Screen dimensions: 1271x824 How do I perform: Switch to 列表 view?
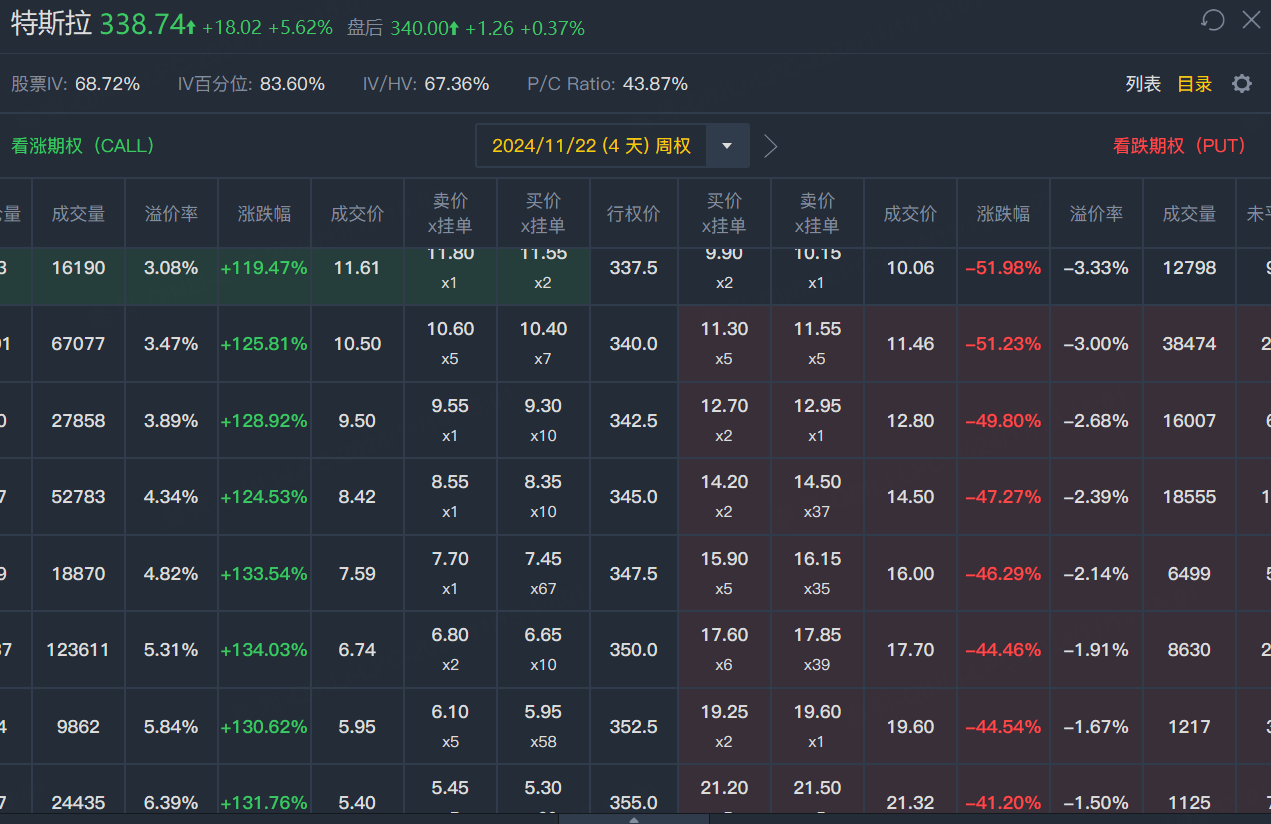pyautogui.click(x=1143, y=84)
